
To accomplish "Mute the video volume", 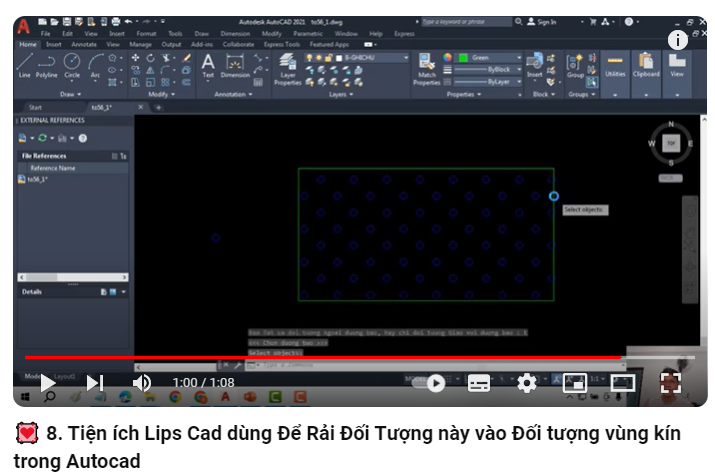I will [142, 383].
